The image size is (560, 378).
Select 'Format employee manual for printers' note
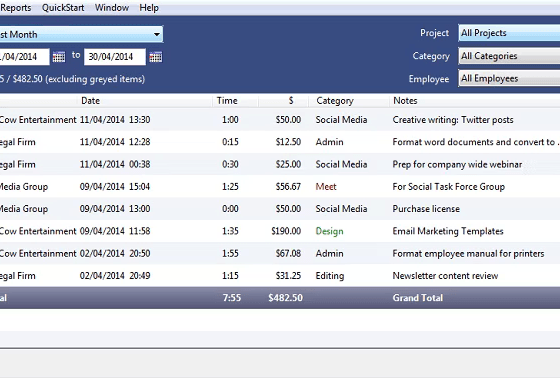tap(468, 253)
